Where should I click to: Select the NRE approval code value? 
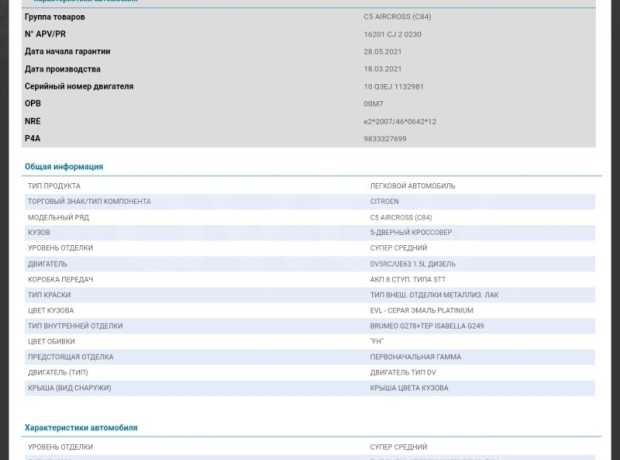[x=400, y=121]
